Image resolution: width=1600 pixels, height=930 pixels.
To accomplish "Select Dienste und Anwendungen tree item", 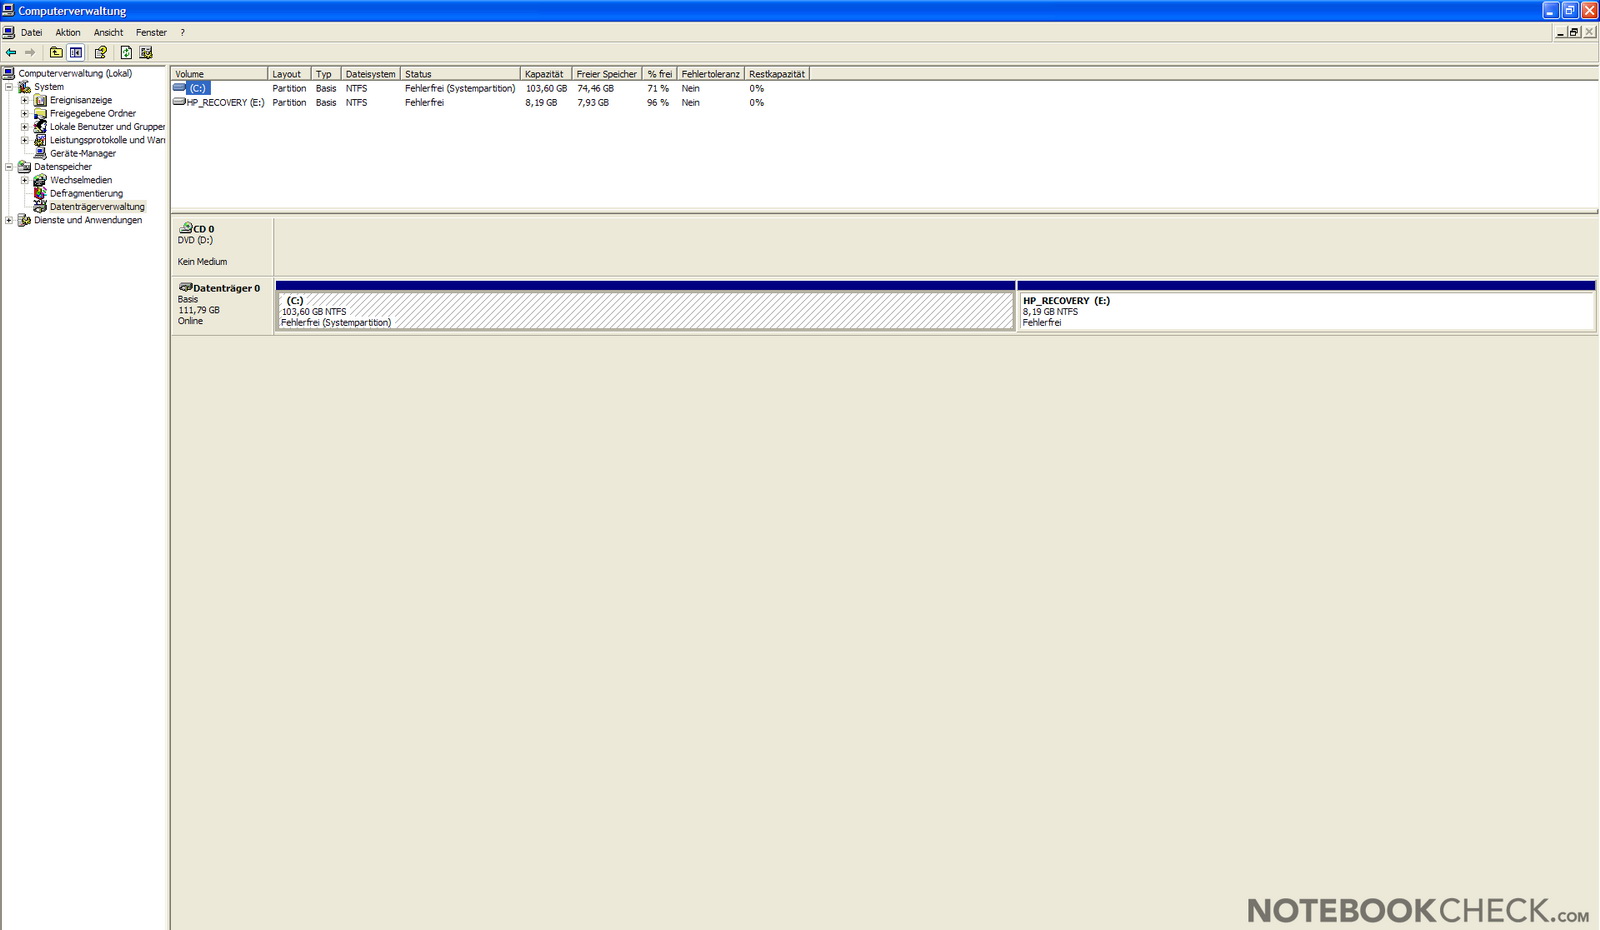I will click(x=88, y=220).
